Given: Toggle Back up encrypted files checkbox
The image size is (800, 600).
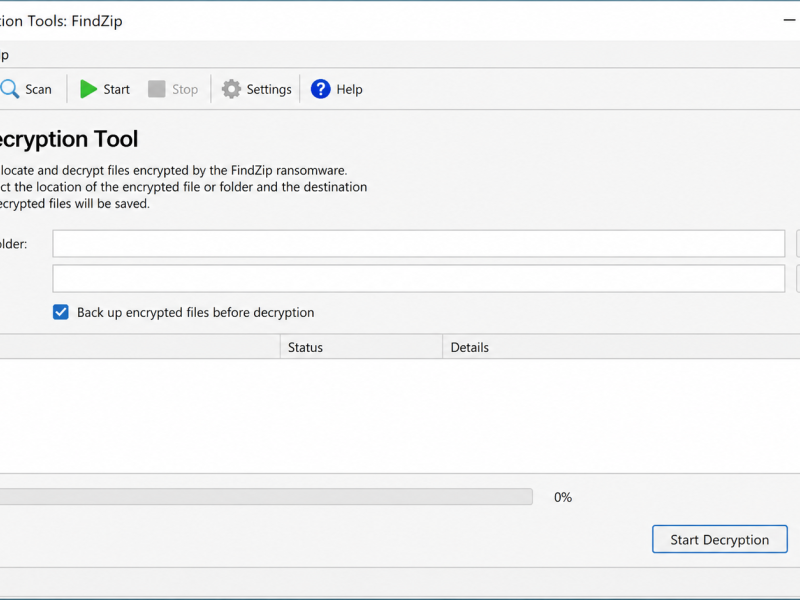Looking at the screenshot, I should (61, 312).
